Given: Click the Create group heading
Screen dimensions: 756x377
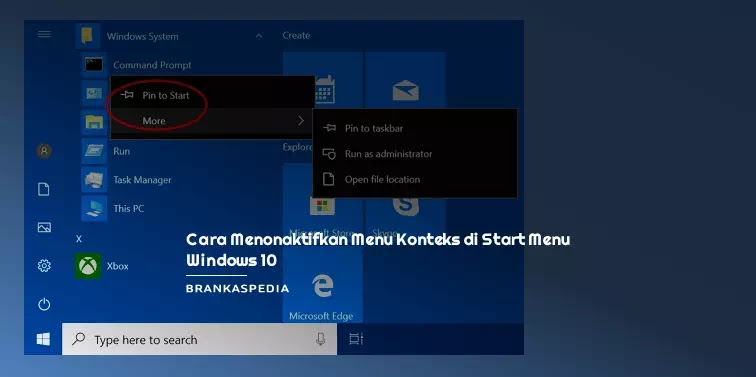Looking at the screenshot, I should pyautogui.click(x=296, y=36).
